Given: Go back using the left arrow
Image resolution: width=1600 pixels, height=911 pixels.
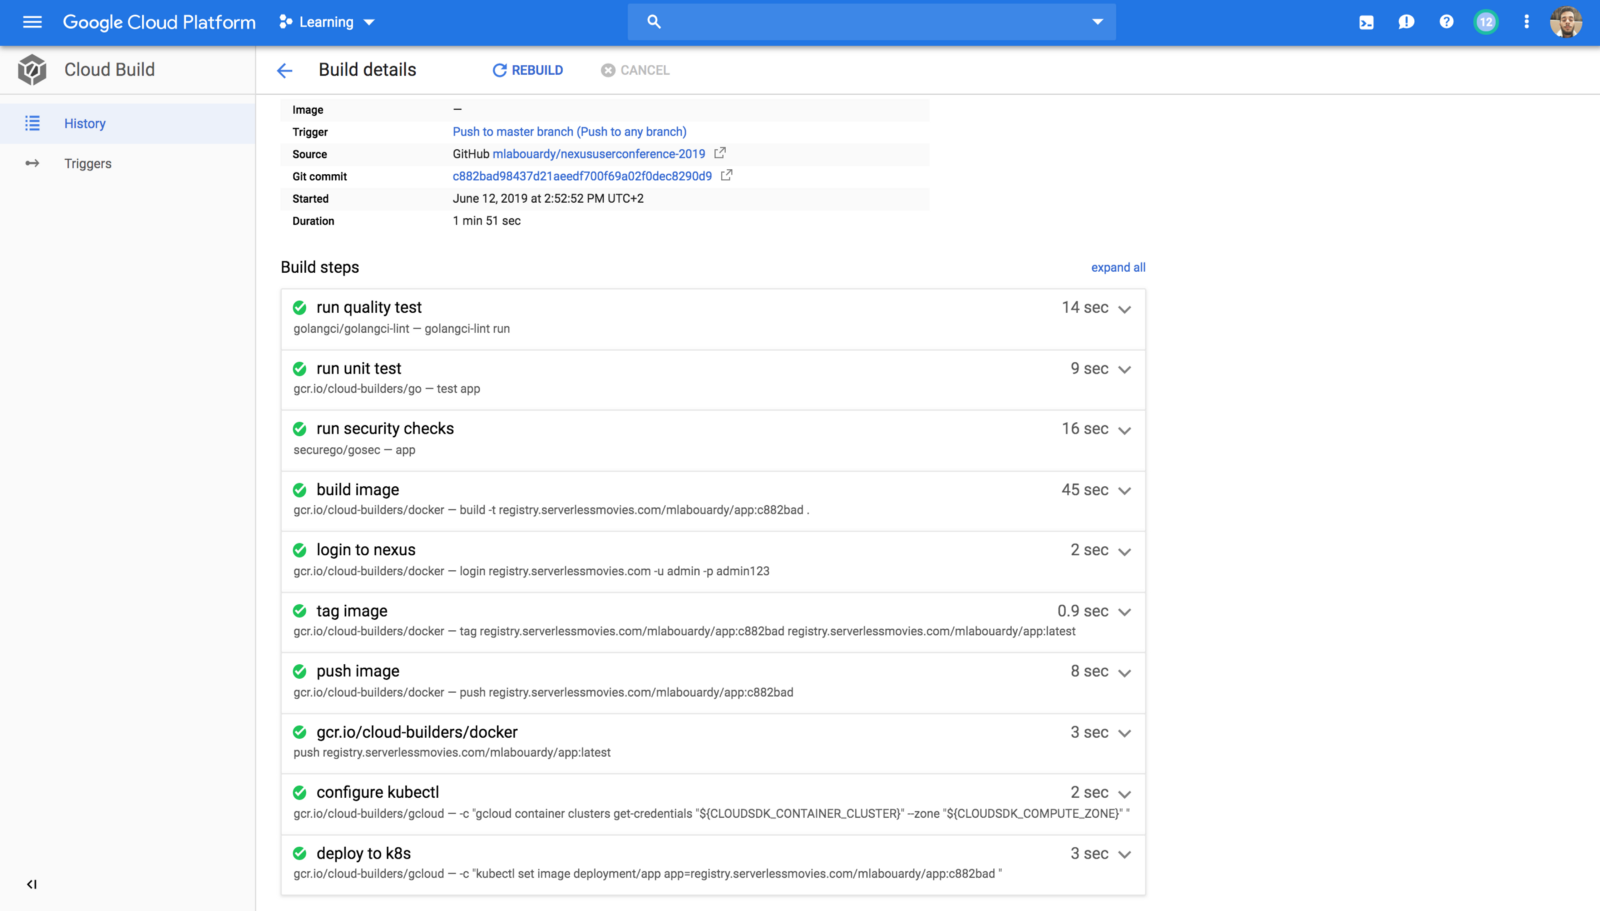Looking at the screenshot, I should point(285,70).
